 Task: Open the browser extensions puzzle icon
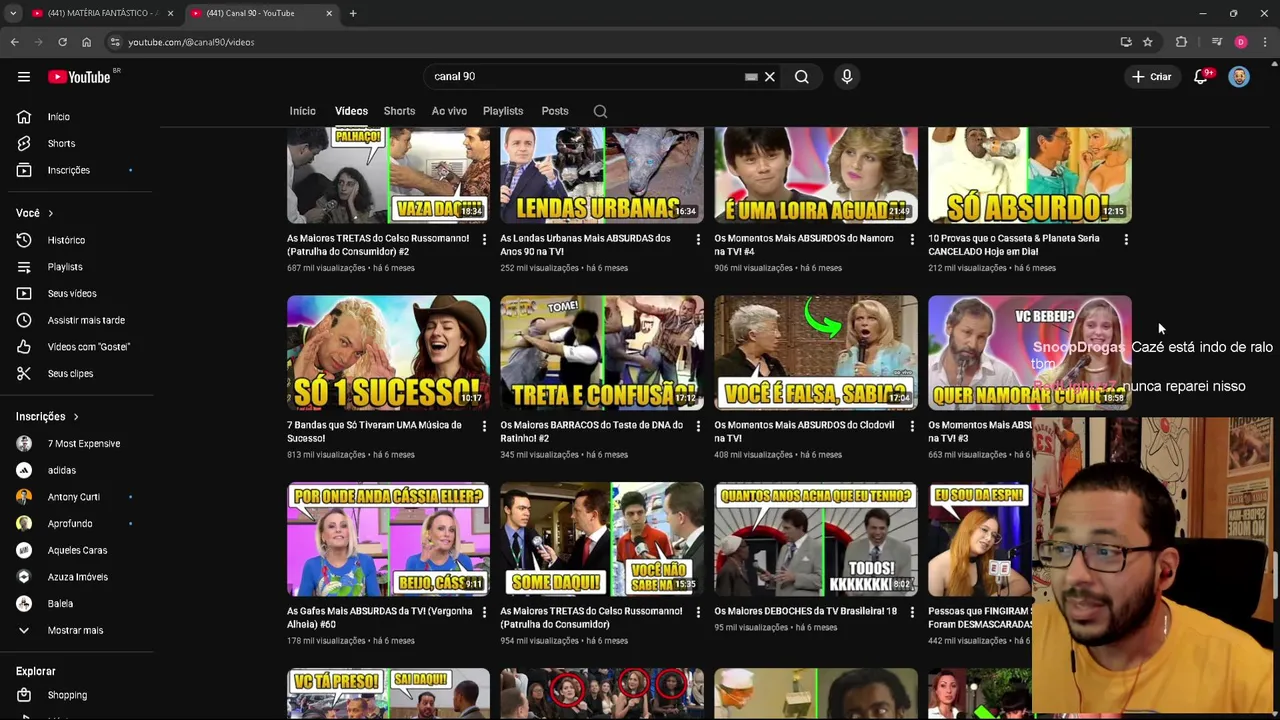pyautogui.click(x=1181, y=42)
